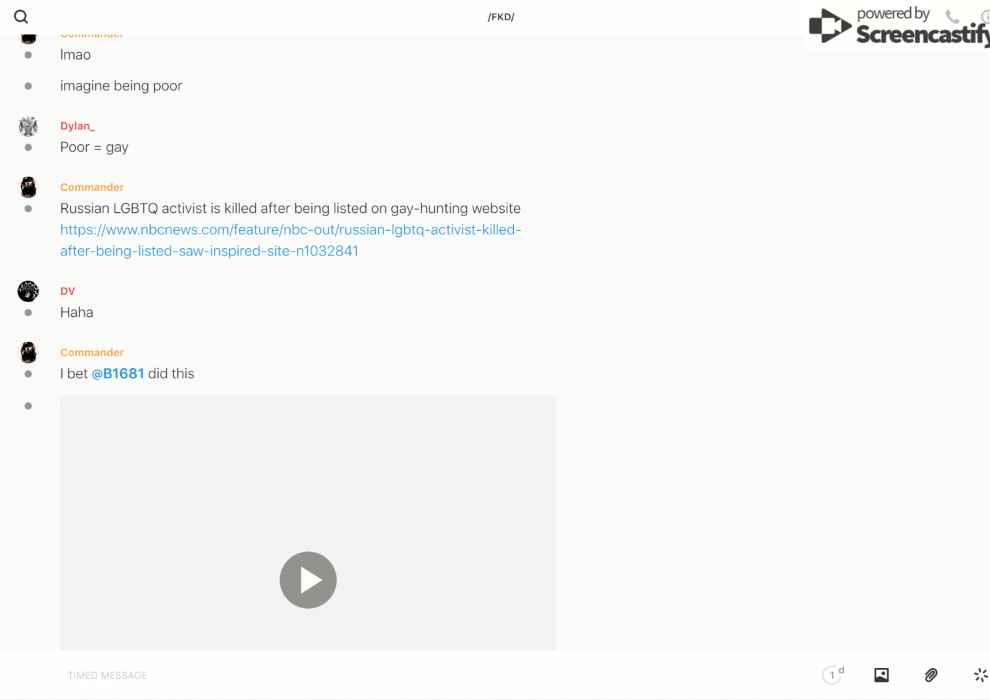Open the nbcnews.com article link
Image resolution: width=990 pixels, height=700 pixels.
click(290, 240)
